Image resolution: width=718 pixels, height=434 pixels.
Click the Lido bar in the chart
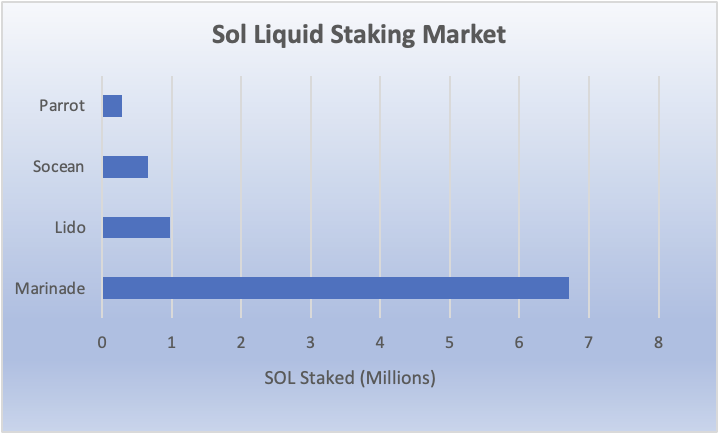[x=136, y=228]
